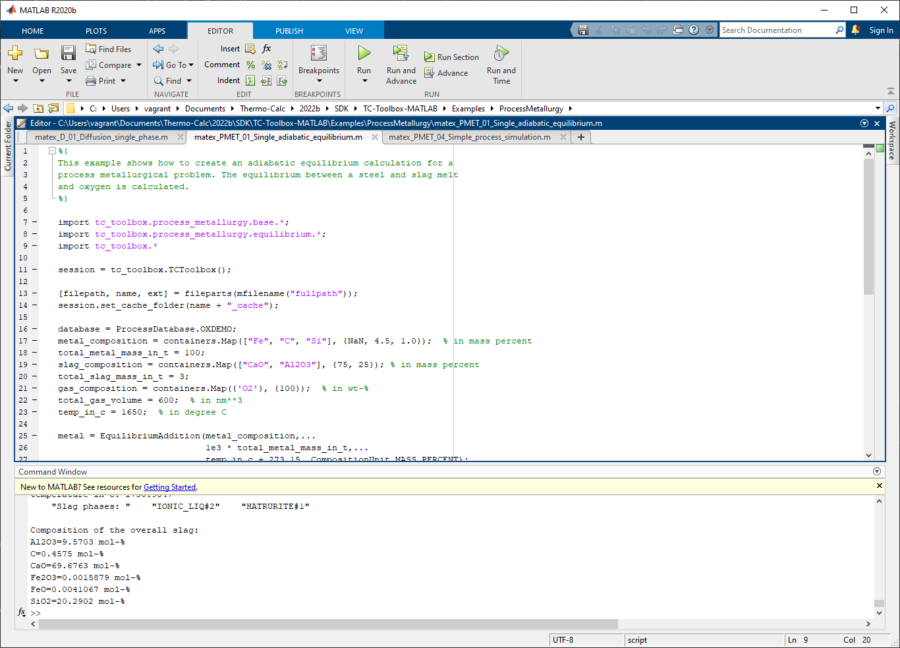Click the Run and Advance icon

tap(401, 53)
